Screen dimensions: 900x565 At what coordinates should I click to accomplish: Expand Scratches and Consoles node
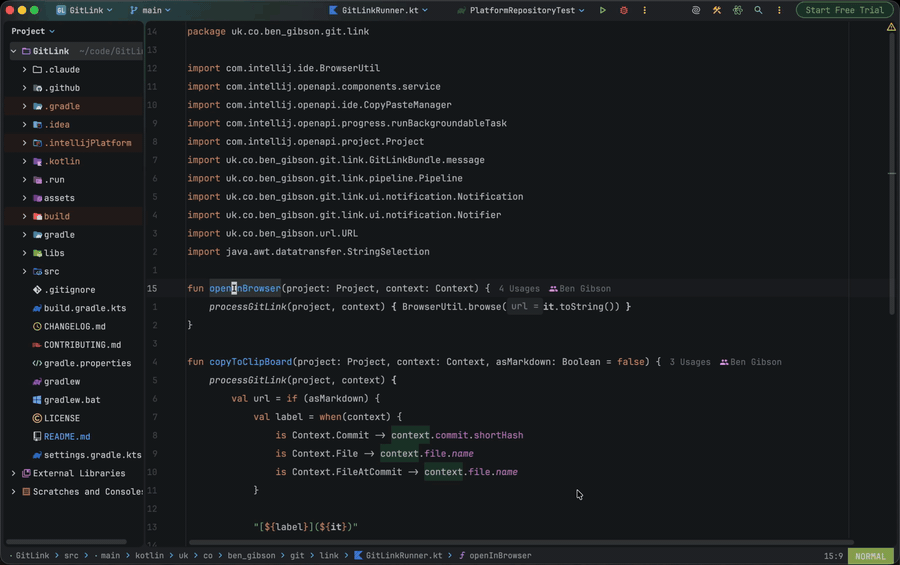click(x=13, y=492)
